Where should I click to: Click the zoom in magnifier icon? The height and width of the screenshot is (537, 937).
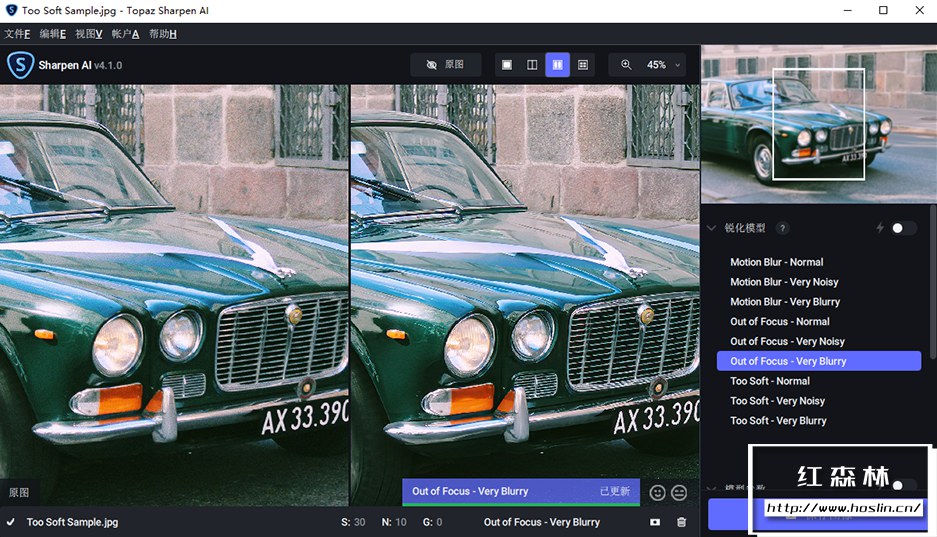[626, 65]
